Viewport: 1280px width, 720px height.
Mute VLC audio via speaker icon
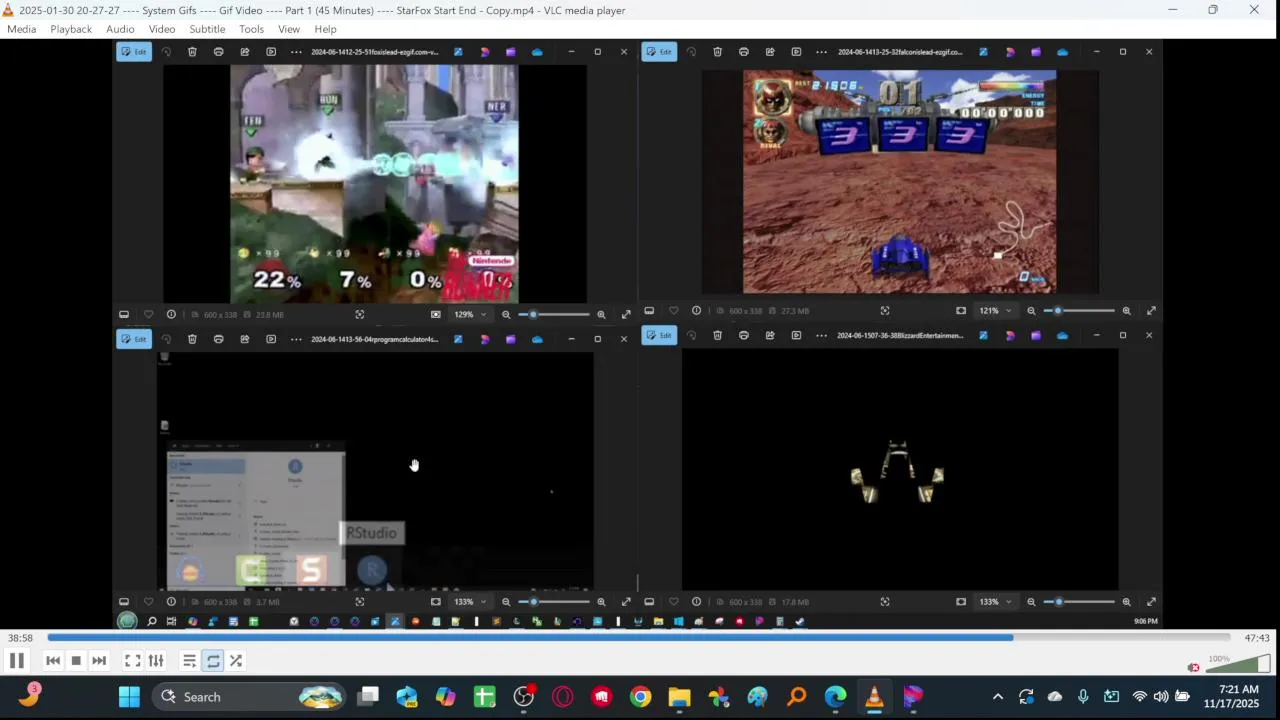tap(1193, 667)
